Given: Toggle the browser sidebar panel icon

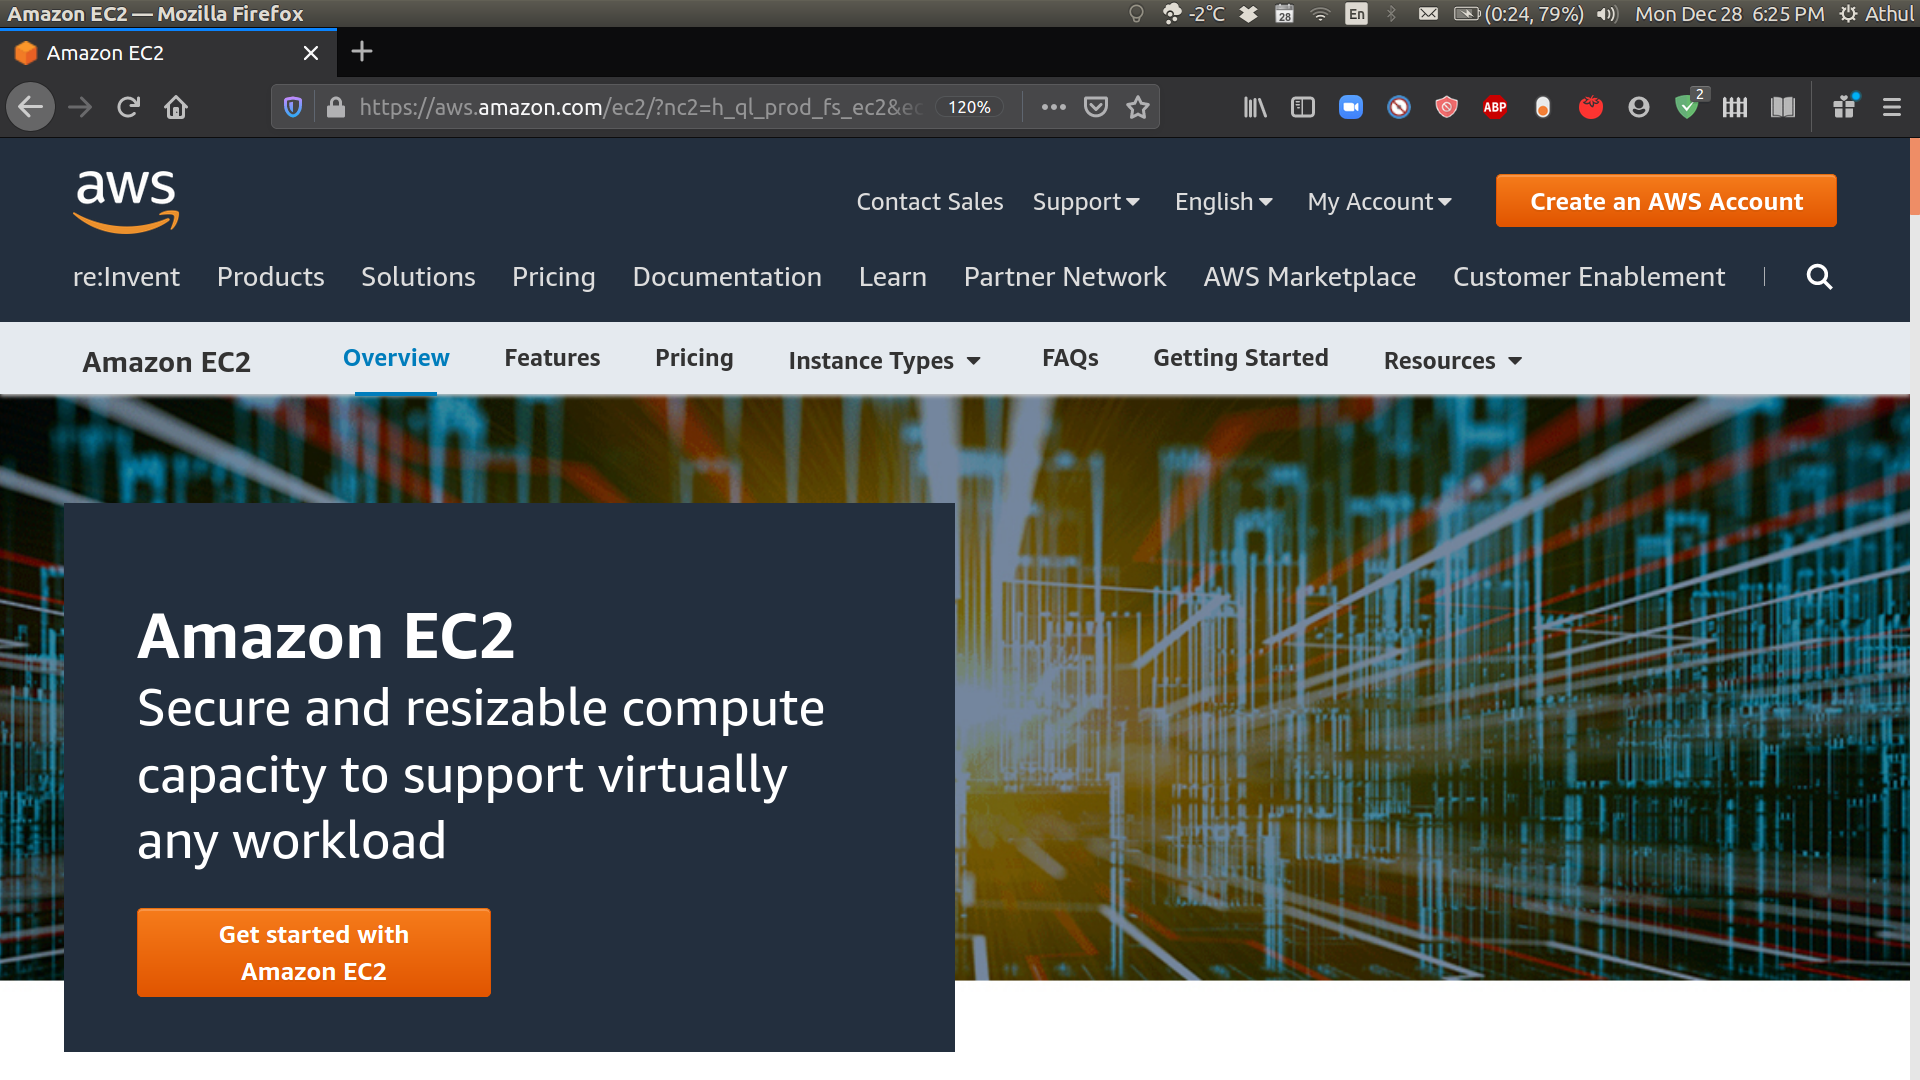Looking at the screenshot, I should [x=1304, y=107].
